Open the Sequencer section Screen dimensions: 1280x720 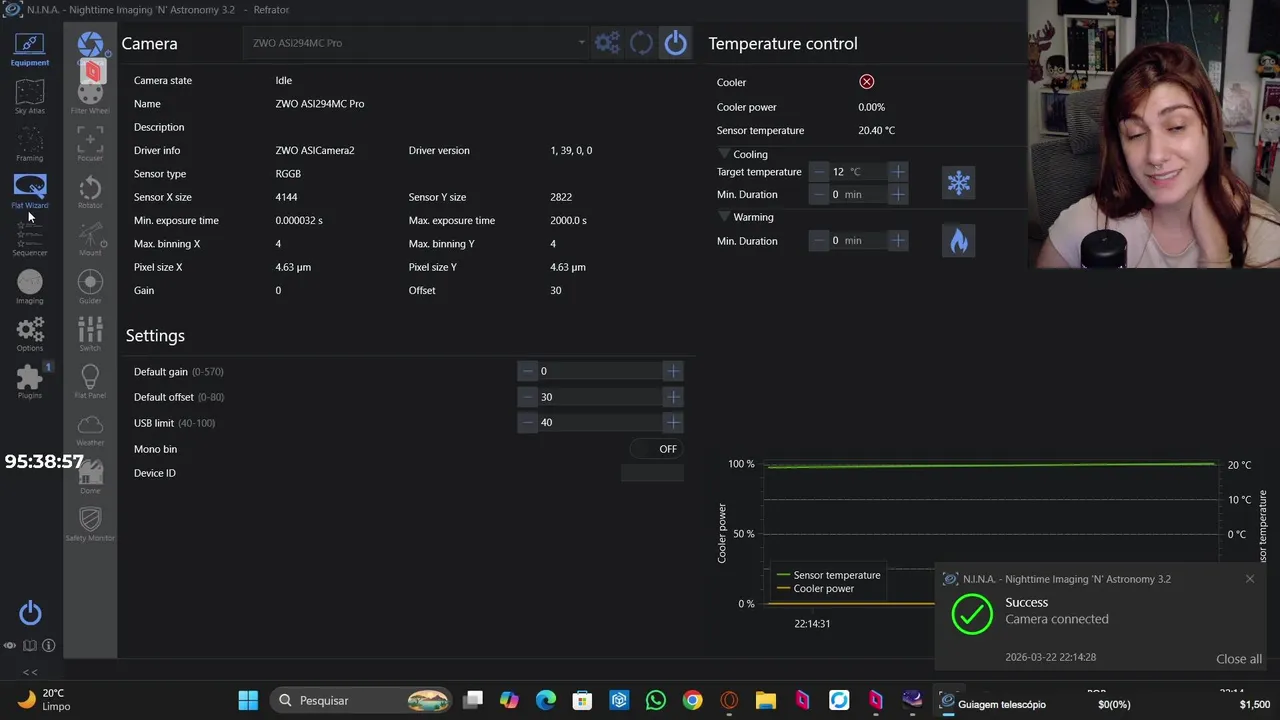tap(30, 240)
